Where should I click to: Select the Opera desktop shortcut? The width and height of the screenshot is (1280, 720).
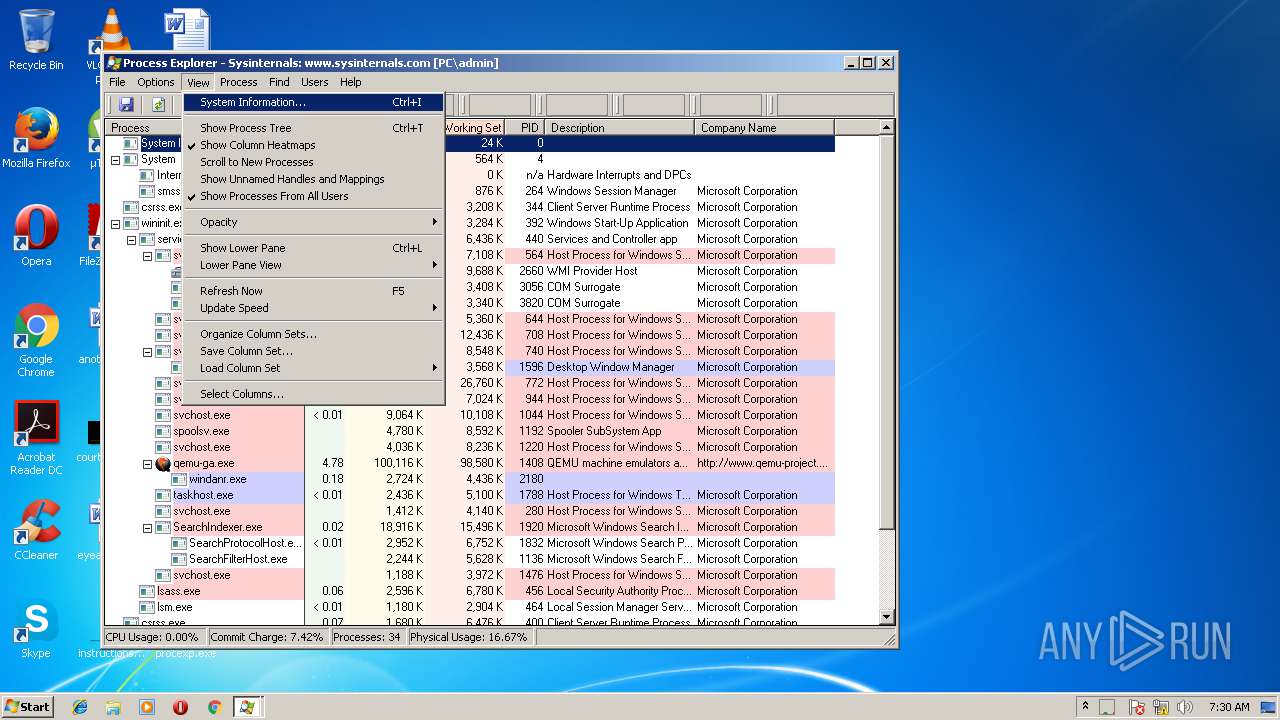tap(36, 236)
